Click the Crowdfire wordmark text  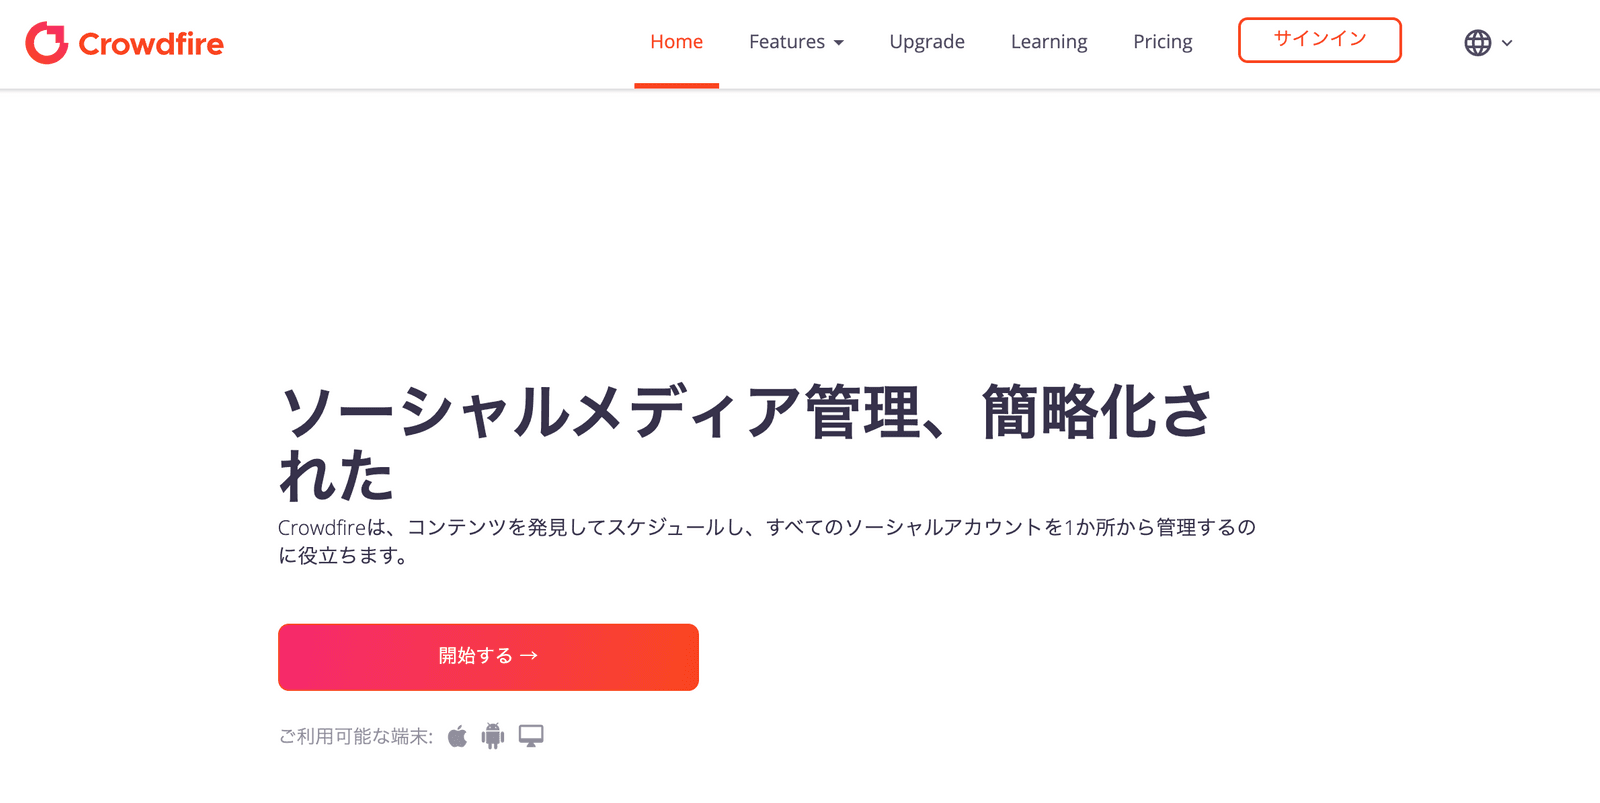coord(151,44)
